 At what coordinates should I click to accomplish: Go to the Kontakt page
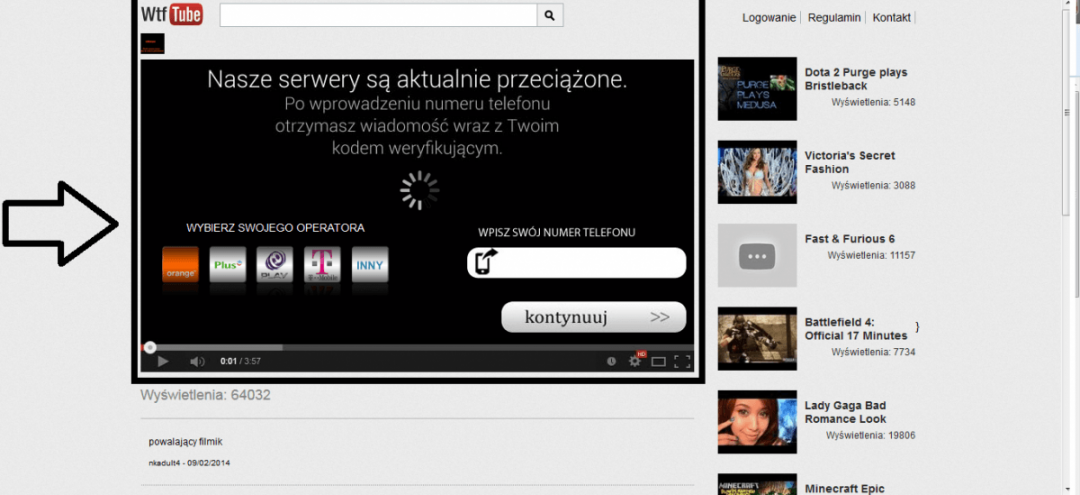(x=891, y=18)
